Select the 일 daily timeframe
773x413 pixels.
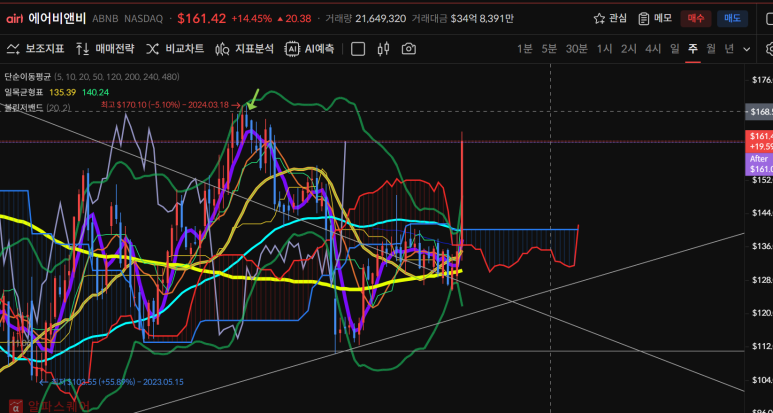click(675, 49)
